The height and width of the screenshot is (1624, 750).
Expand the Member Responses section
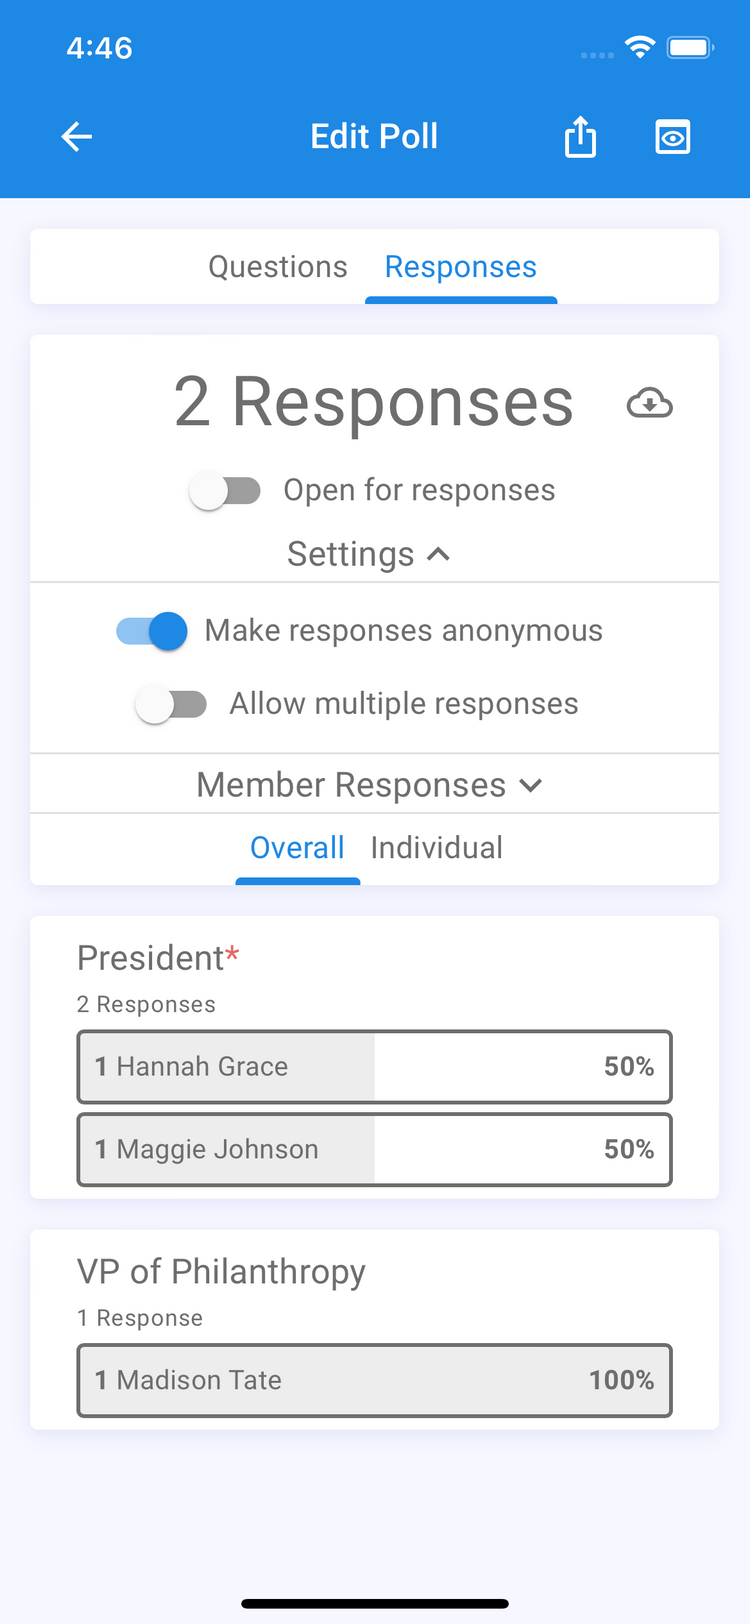coord(369,785)
